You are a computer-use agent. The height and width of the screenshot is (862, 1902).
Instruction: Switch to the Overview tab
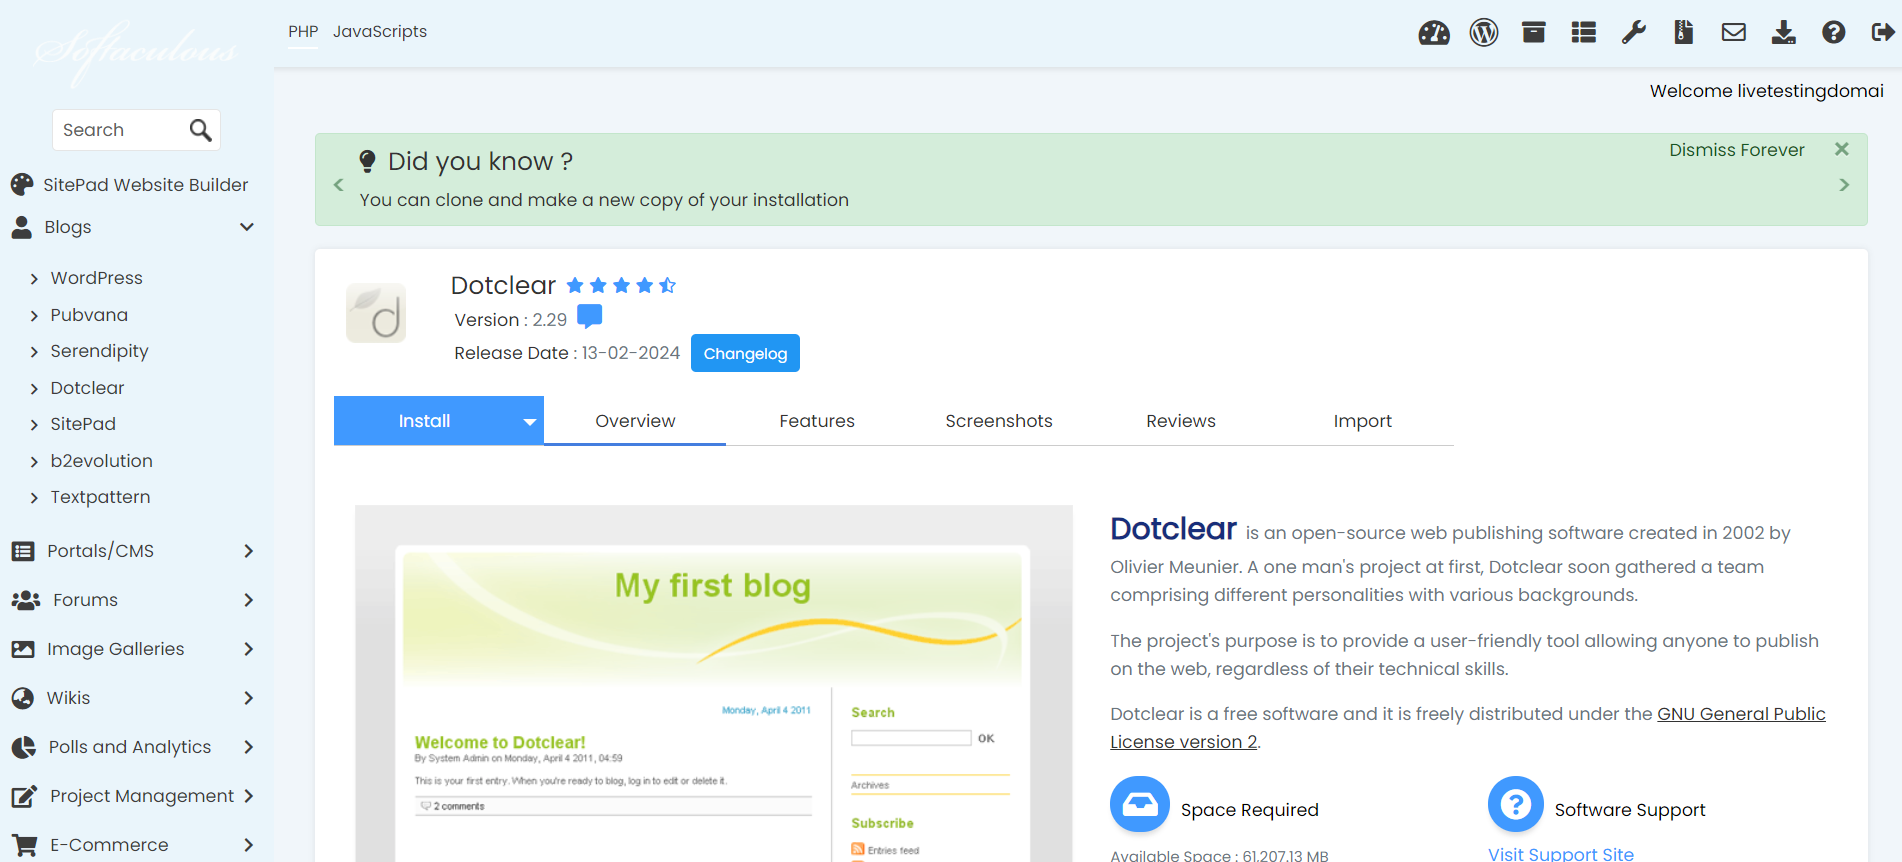[x=635, y=421]
